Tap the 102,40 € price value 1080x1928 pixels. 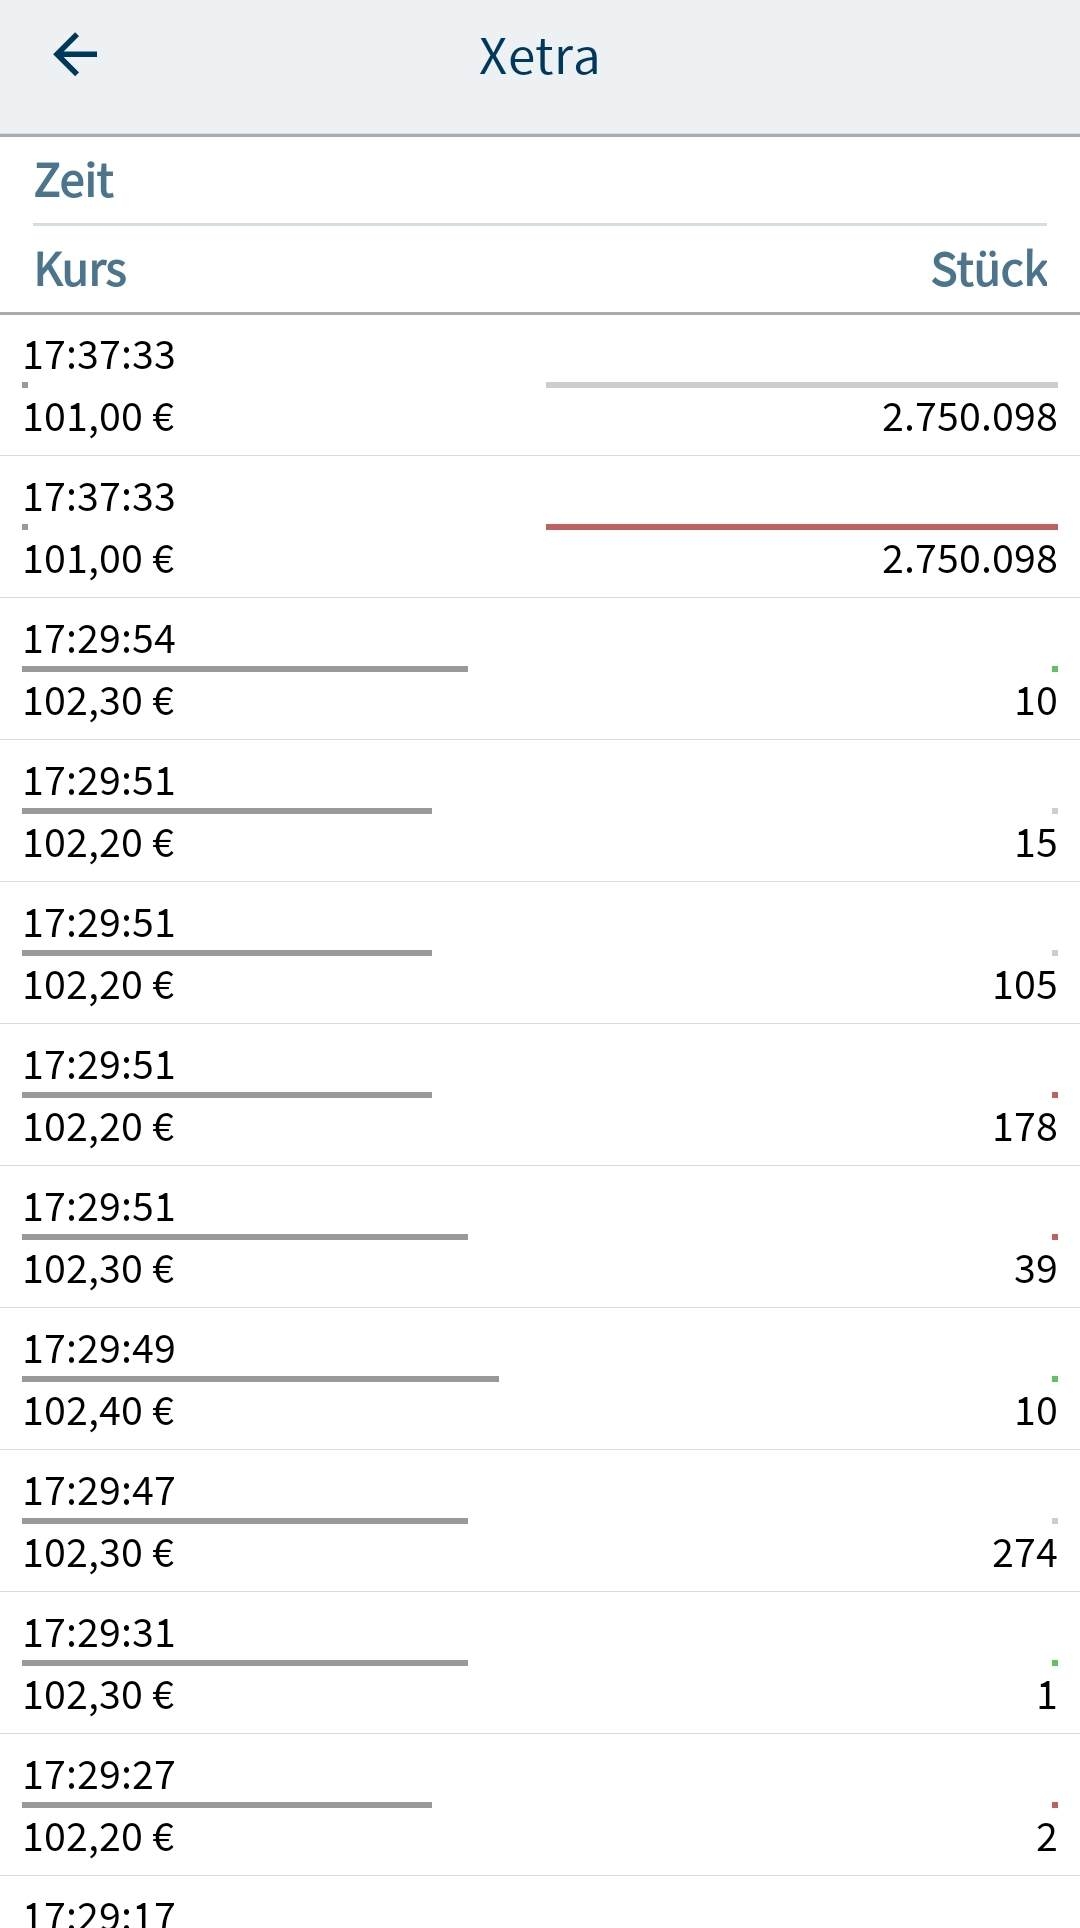[99, 1412]
